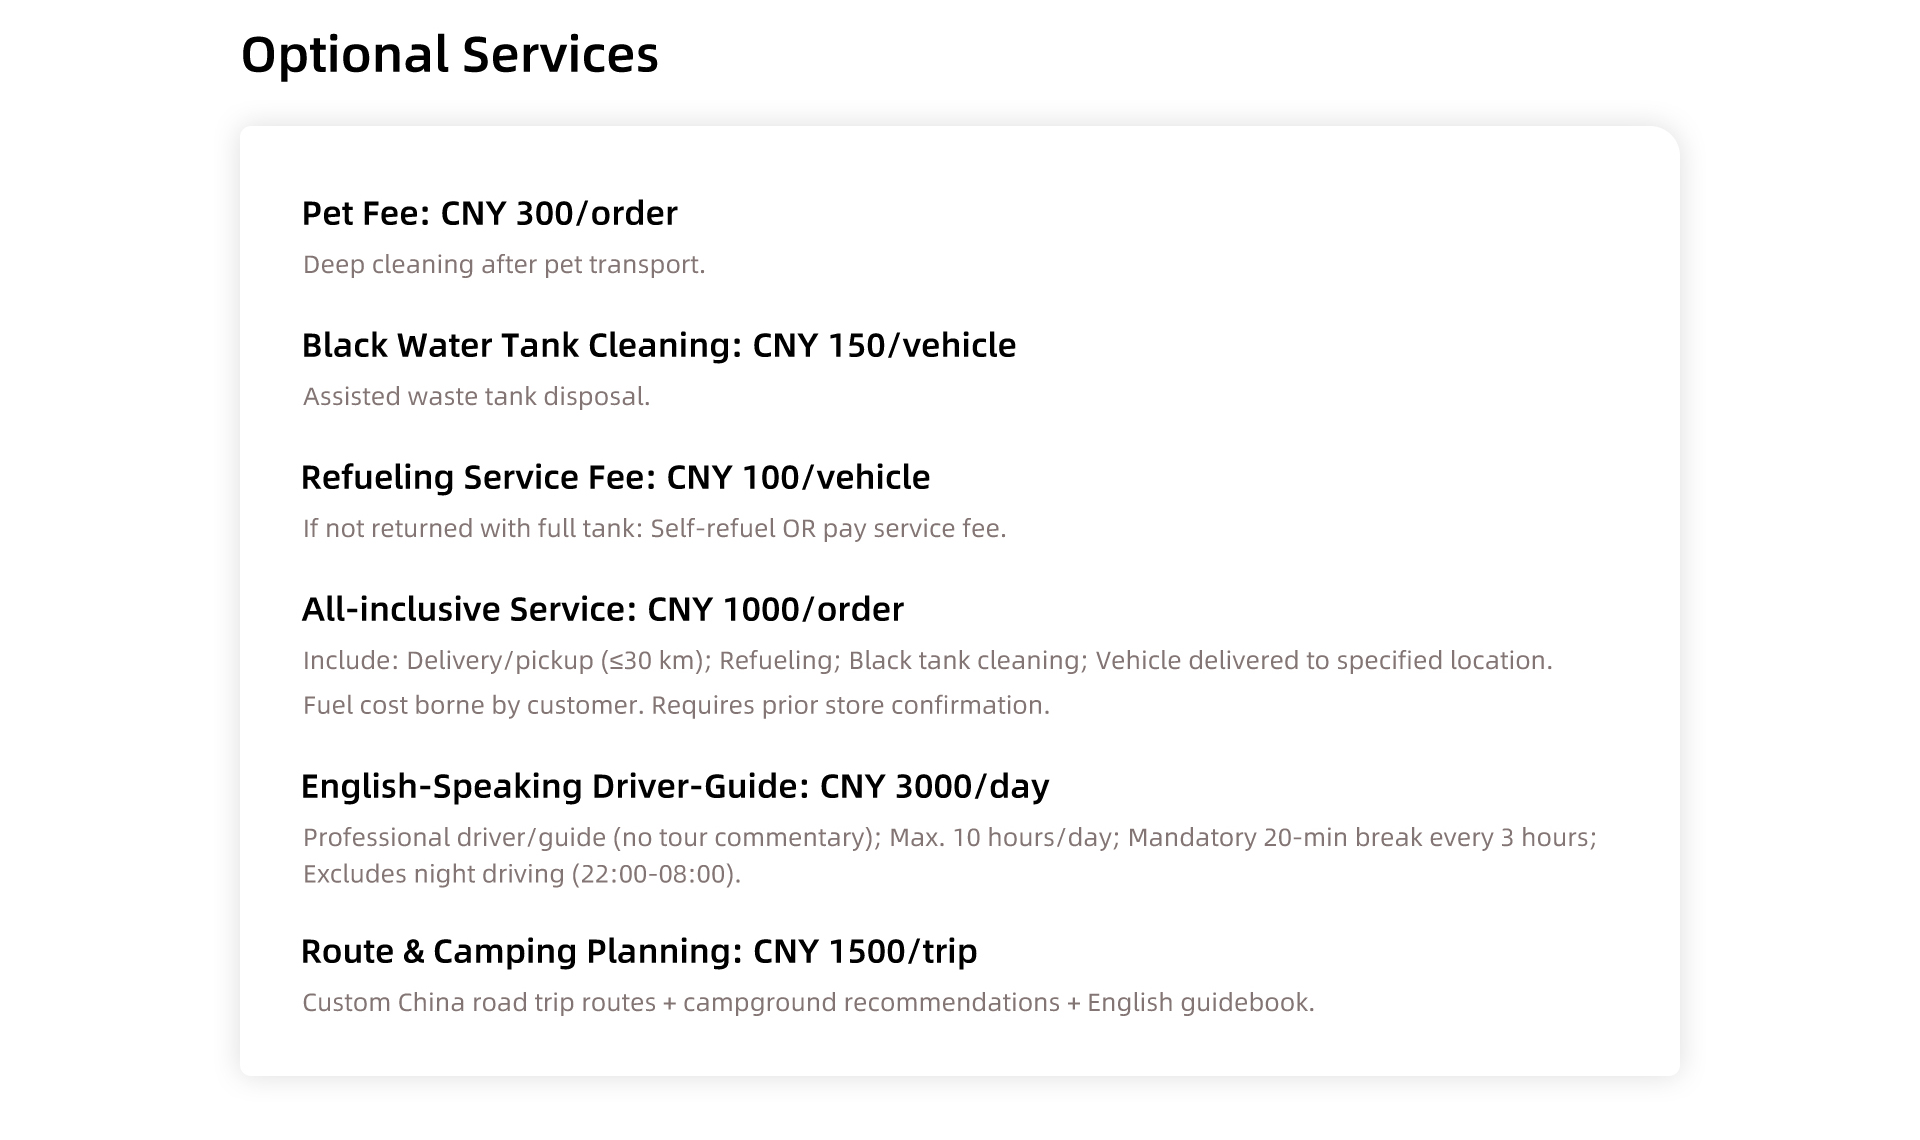The width and height of the screenshot is (1920, 1140).
Task: Click the self-refuel or pay service fee note
Action: point(655,529)
